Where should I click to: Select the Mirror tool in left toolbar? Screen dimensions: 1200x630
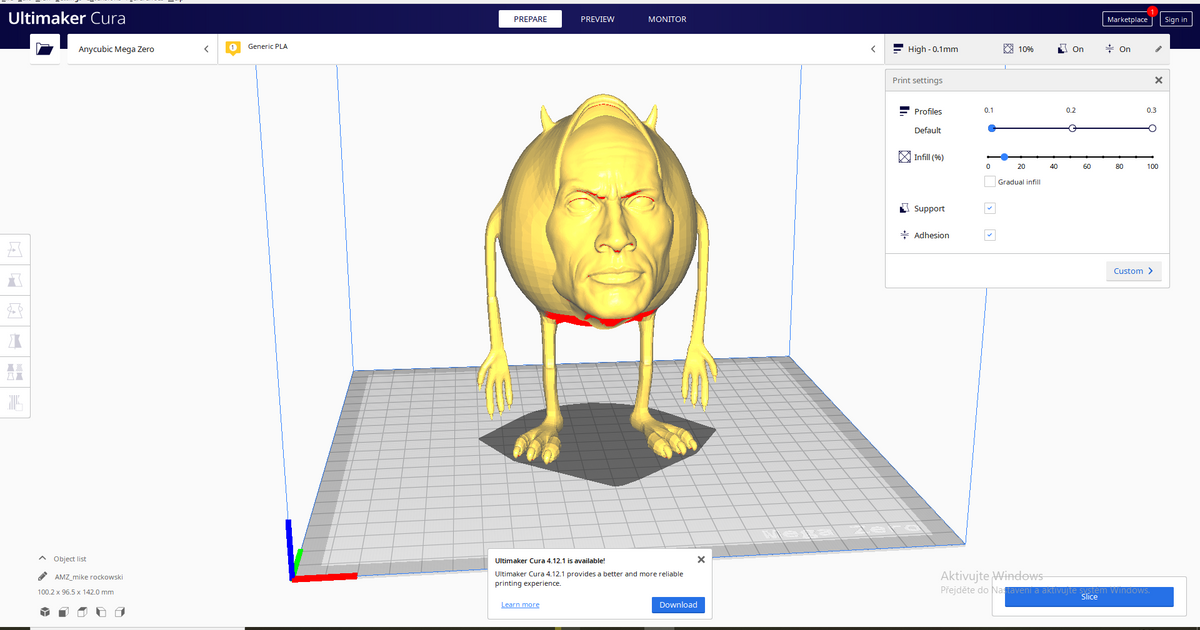[16, 341]
